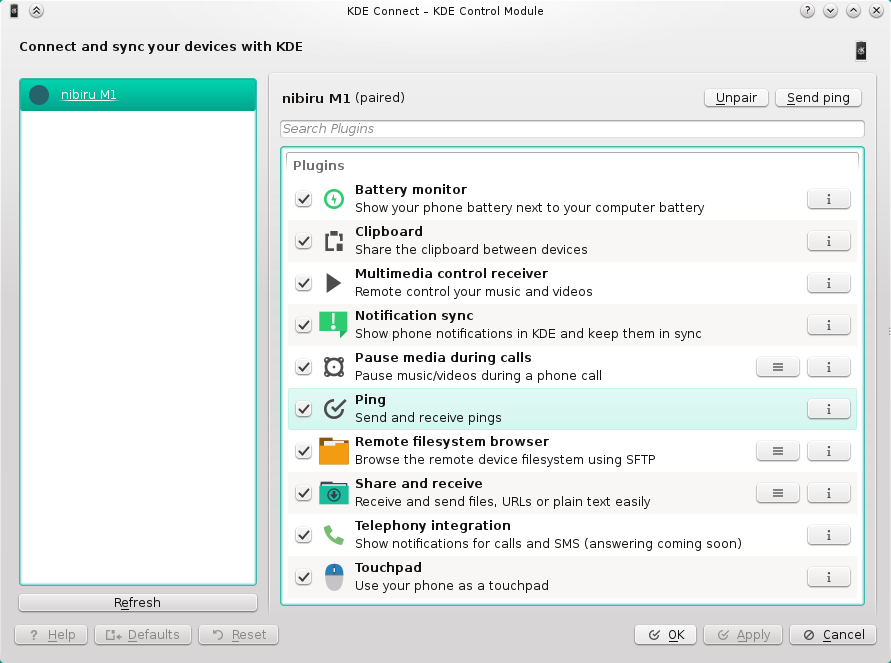Show info for Notification sync plugin
Viewport: 891px width, 663px height.
828,325
